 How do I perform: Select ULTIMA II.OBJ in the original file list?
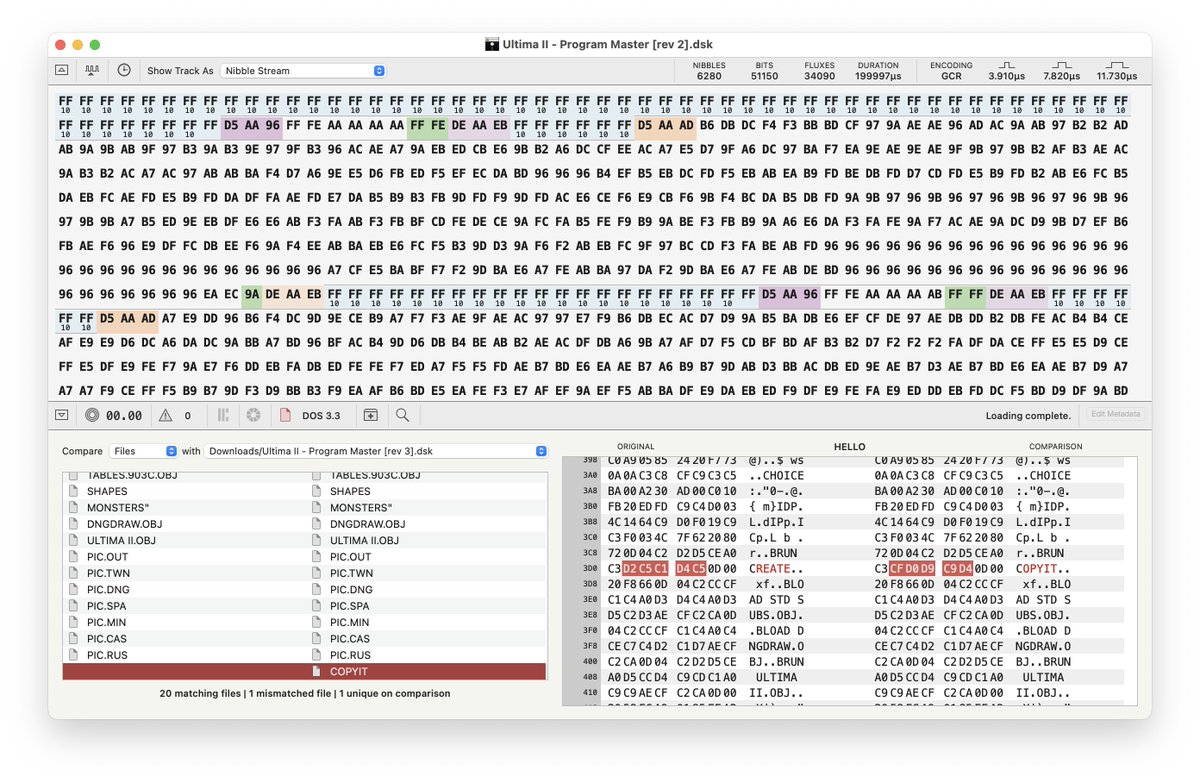pos(121,540)
